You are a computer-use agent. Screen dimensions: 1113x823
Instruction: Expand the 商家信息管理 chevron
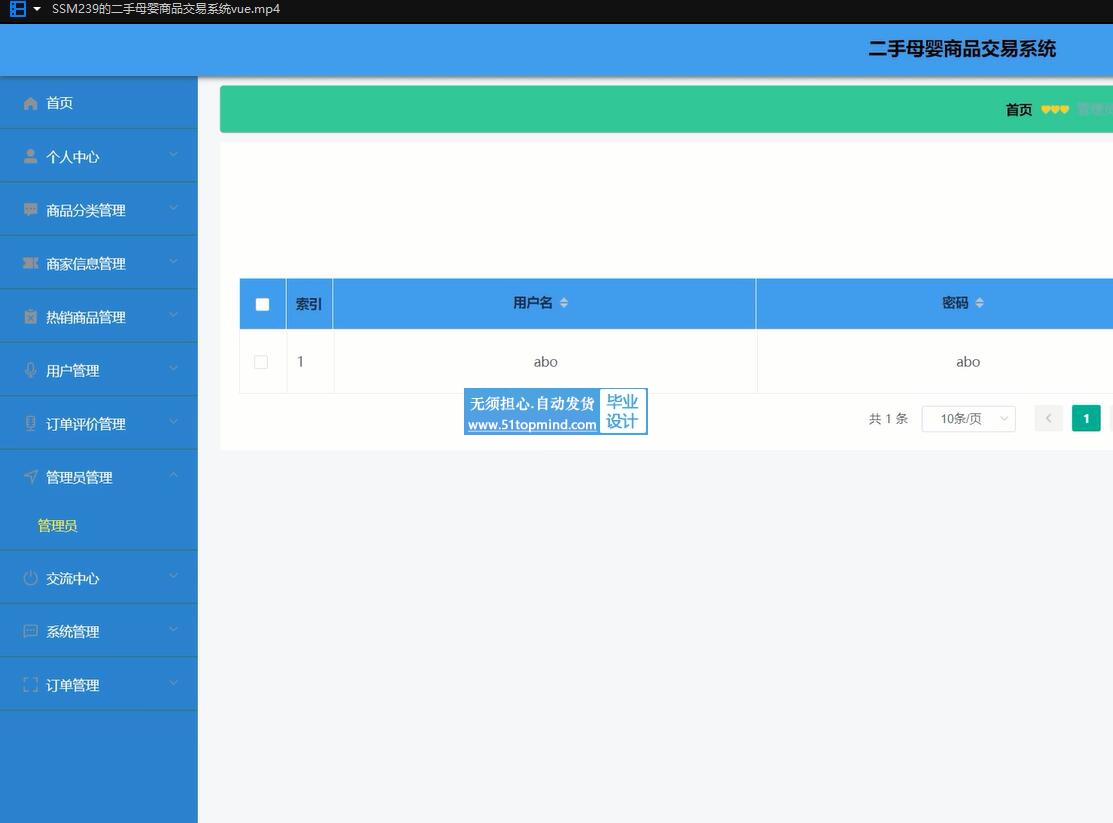(x=173, y=261)
